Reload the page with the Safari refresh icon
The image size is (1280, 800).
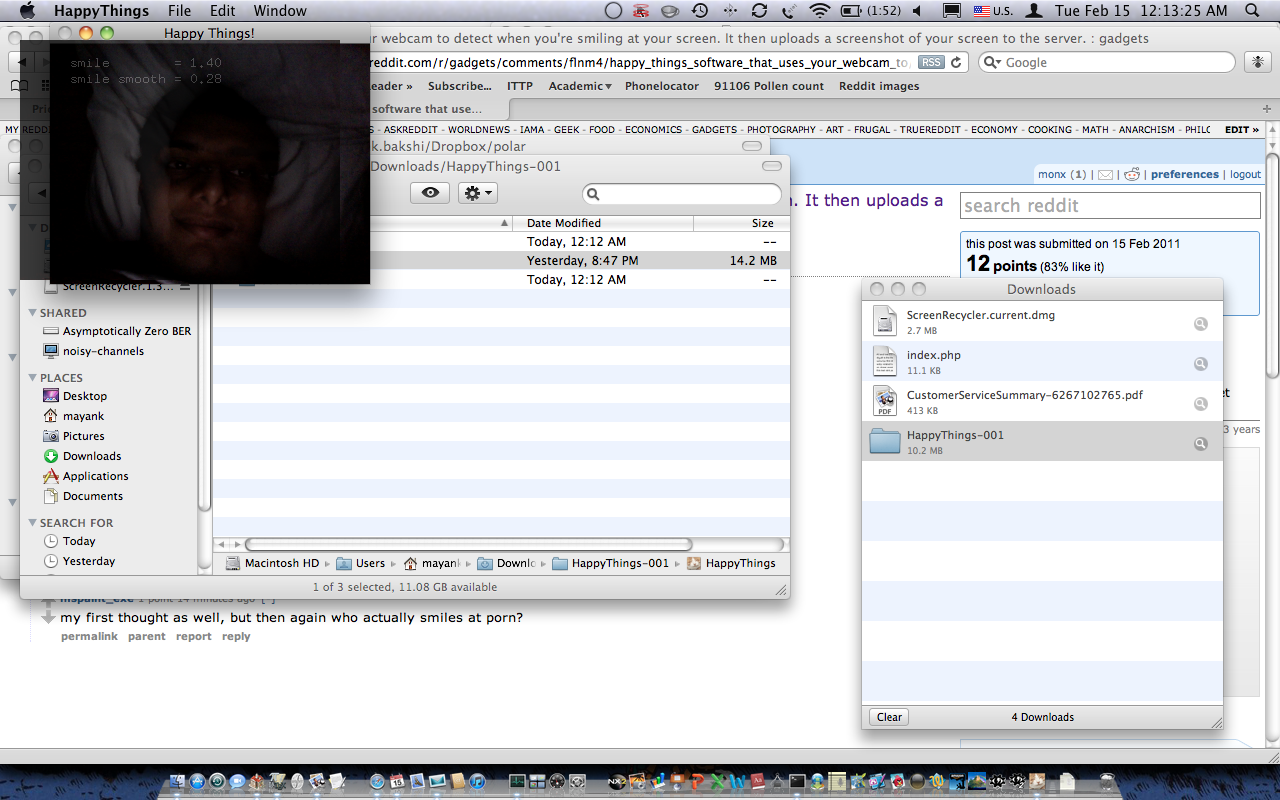click(957, 62)
